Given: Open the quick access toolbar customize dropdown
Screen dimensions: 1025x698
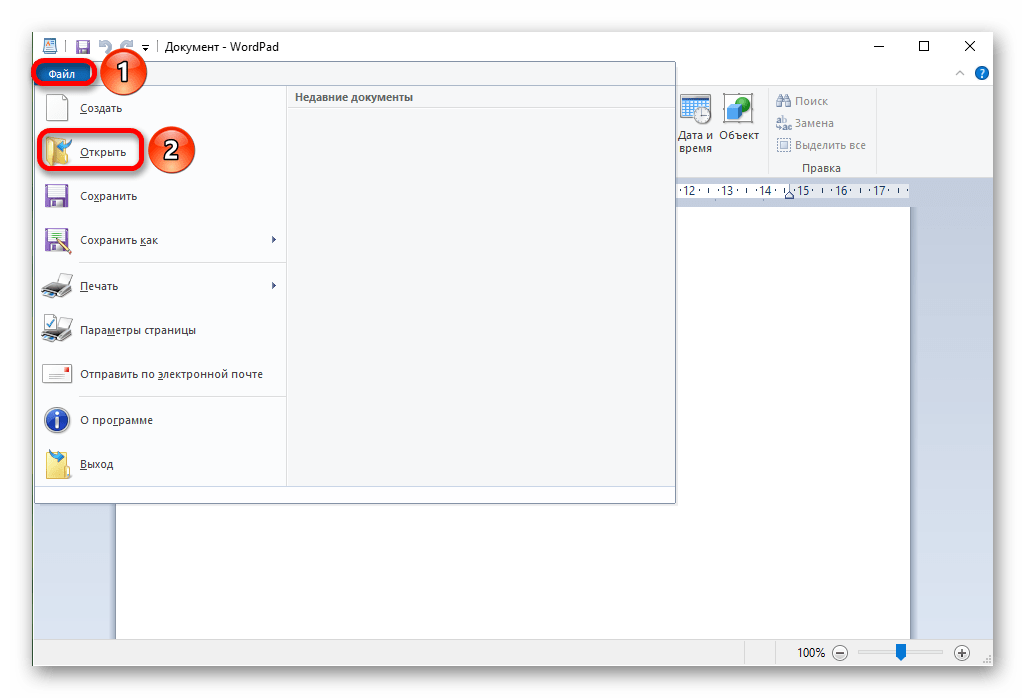Looking at the screenshot, I should pos(145,47).
